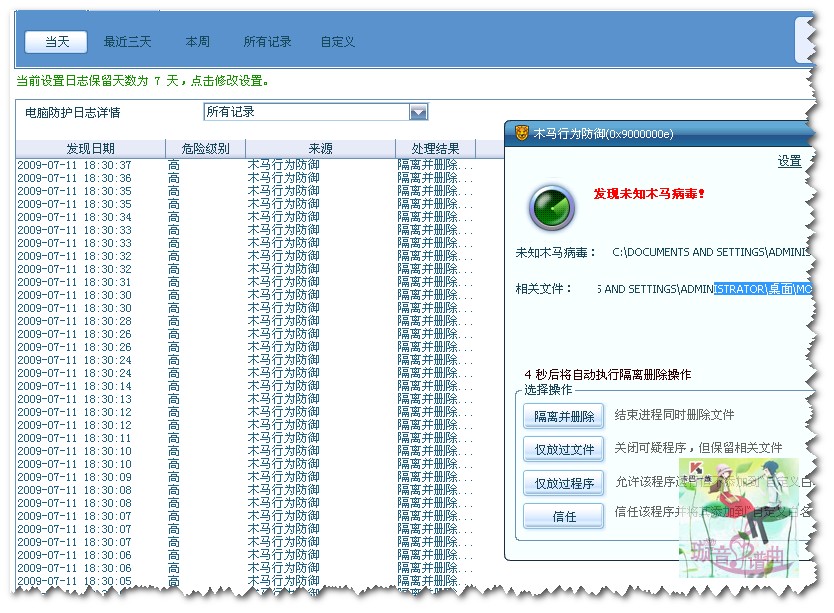834x613 pixels.
Task: Click the 仅放过文件 button
Action: tap(564, 450)
